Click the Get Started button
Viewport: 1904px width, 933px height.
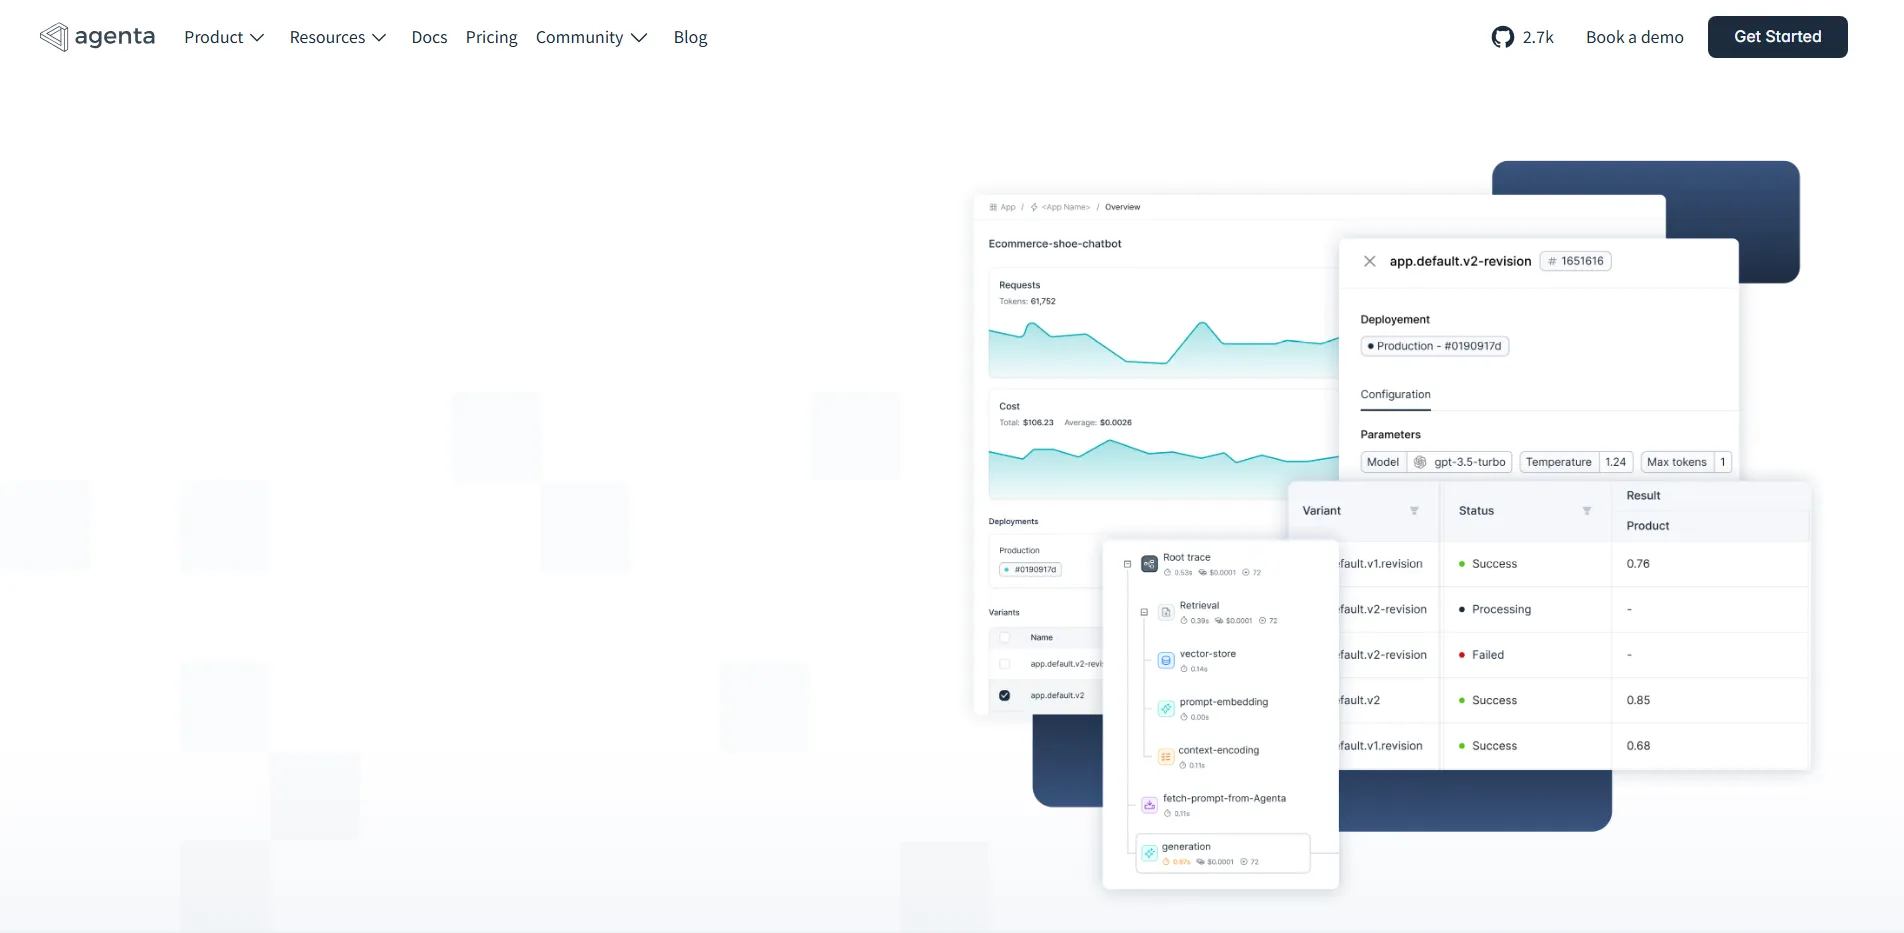(x=1777, y=37)
